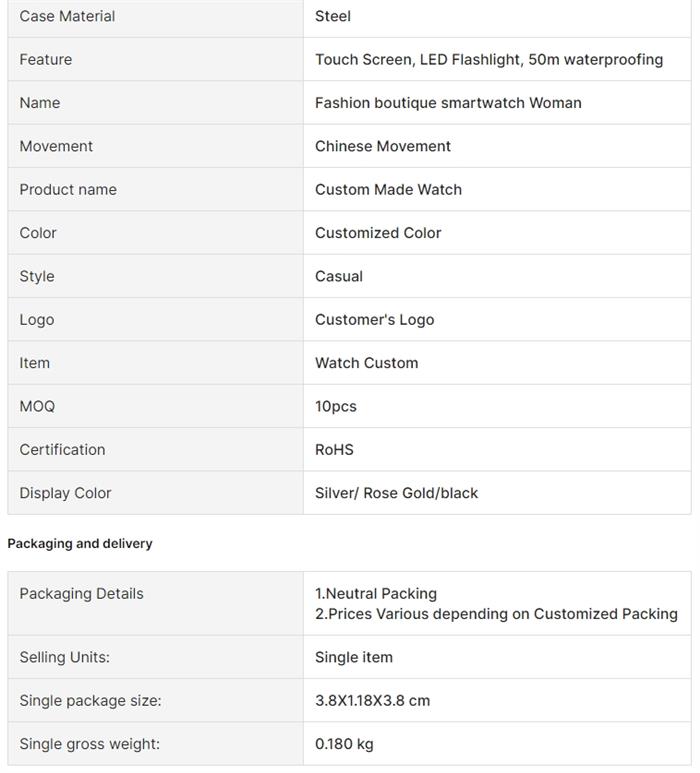Click the 'Case Material' label cell
This screenshot has width=700, height=773.
[67, 16]
